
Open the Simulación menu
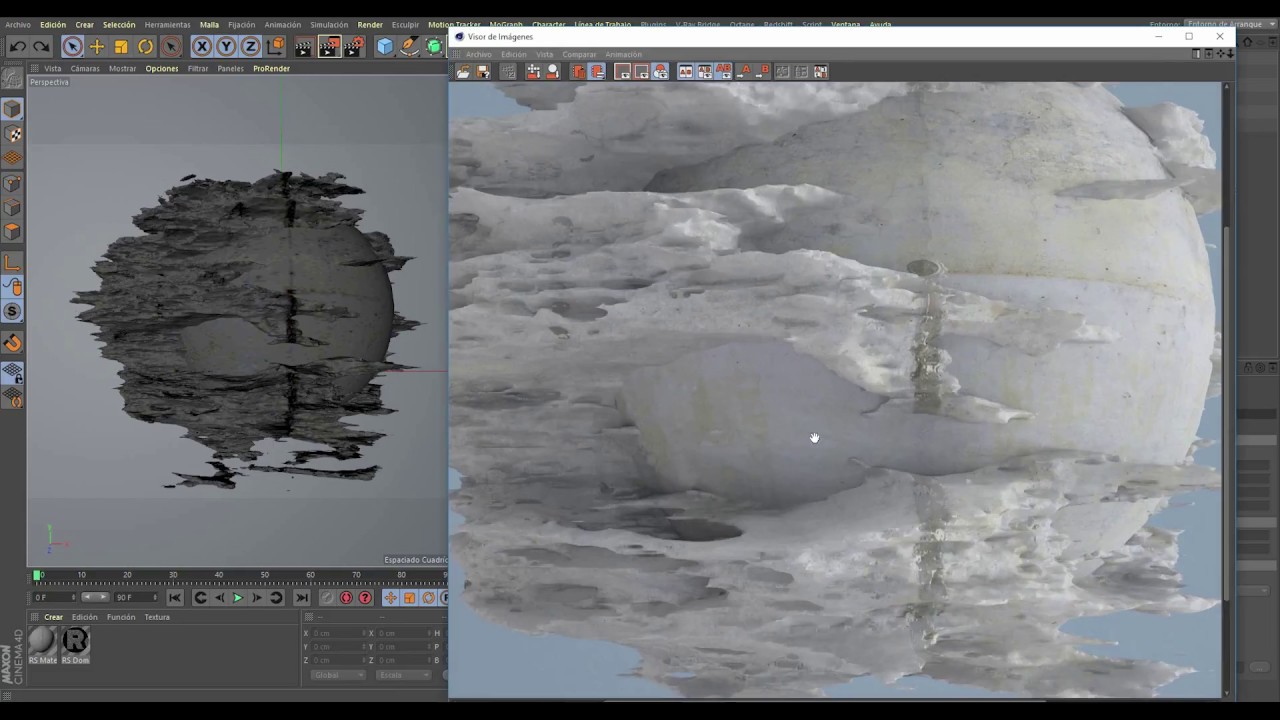[x=329, y=24]
